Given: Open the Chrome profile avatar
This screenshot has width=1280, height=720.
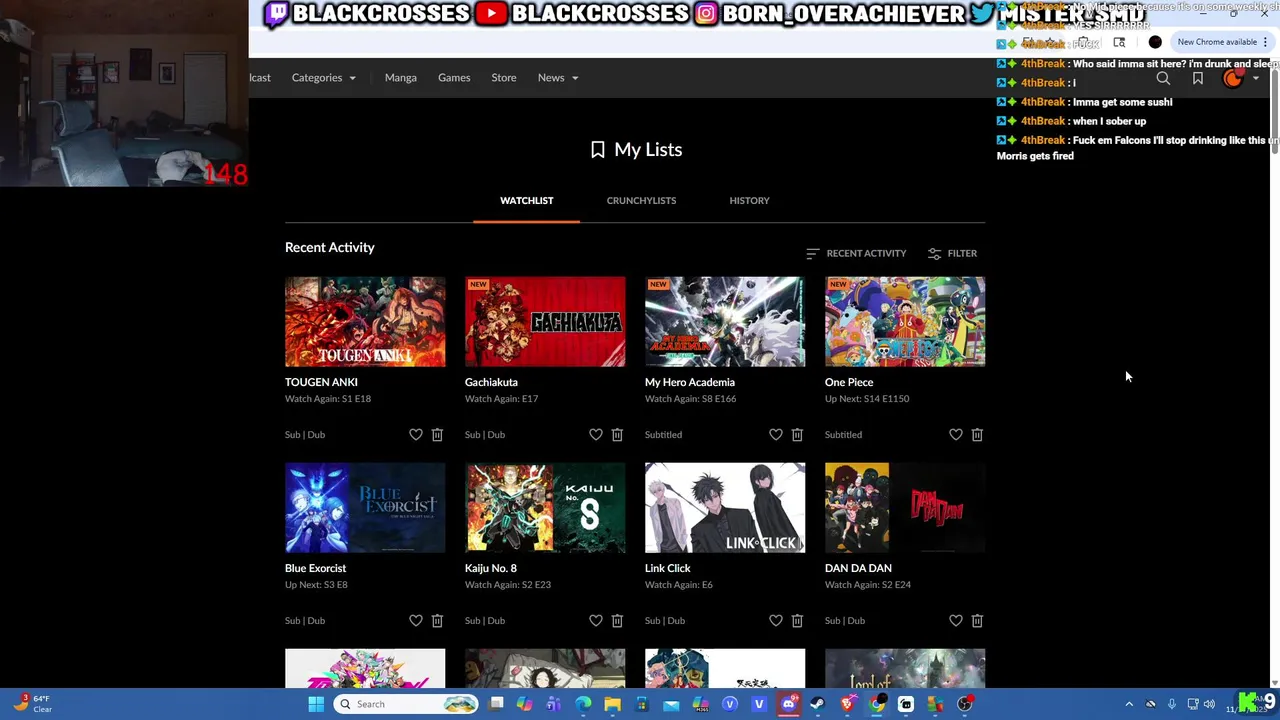Looking at the screenshot, I should click(1155, 42).
